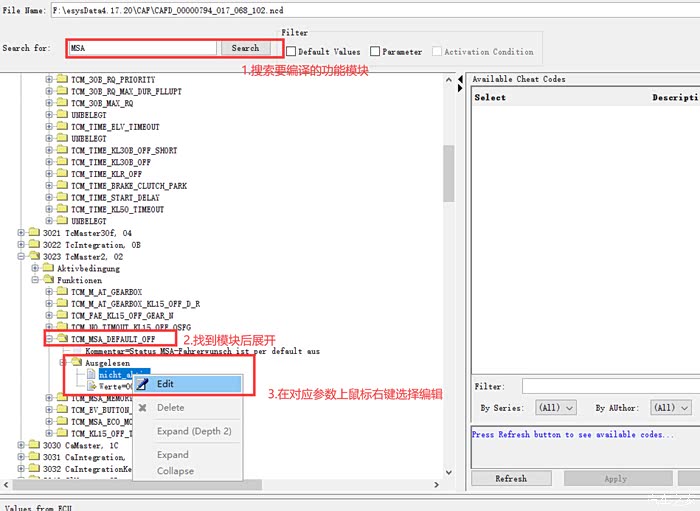Click the 3031 CaIntegration folder icon
Screen dimensions: 700x511
coord(34,457)
